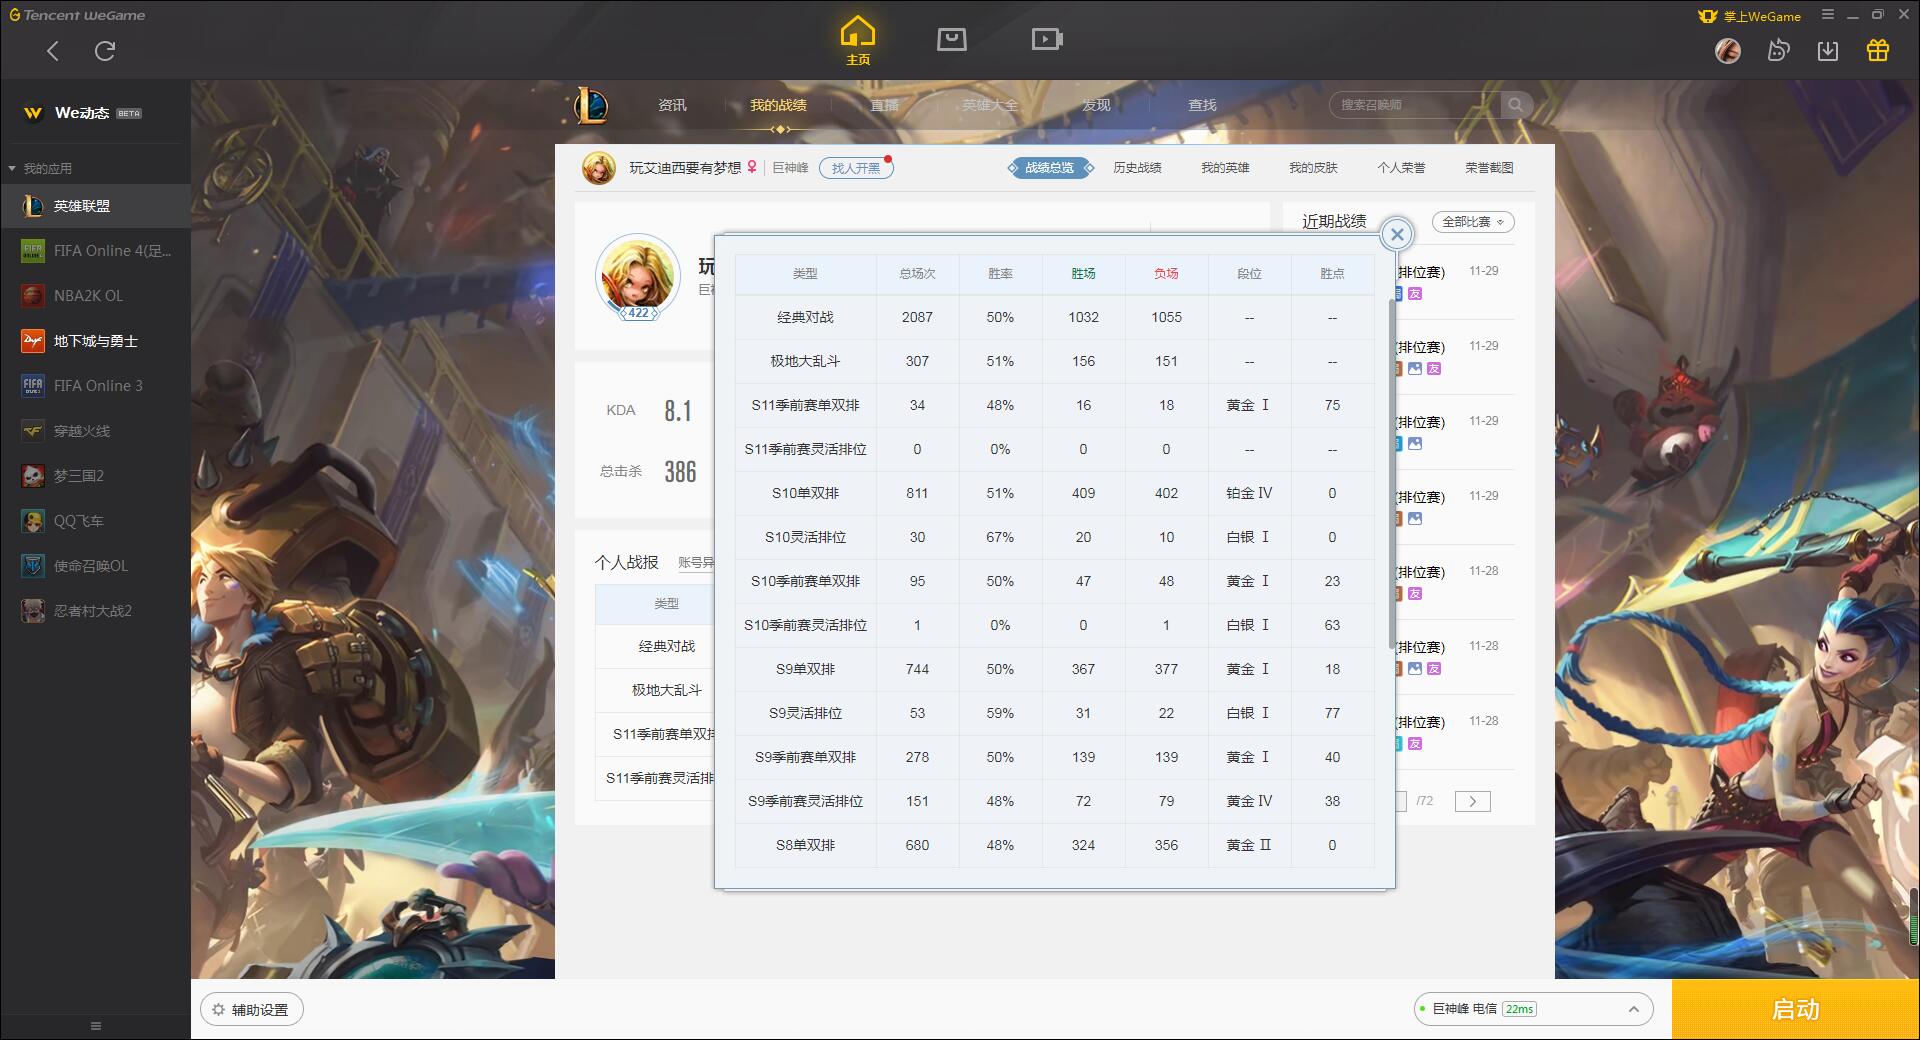Click the sidebar bottom collapse handle

(x=96, y=1026)
